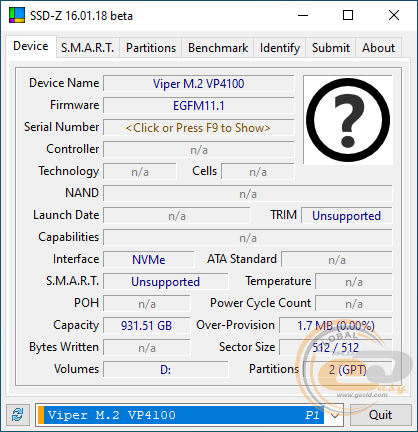Open the S.M.A.R.T. tab

(x=88, y=48)
